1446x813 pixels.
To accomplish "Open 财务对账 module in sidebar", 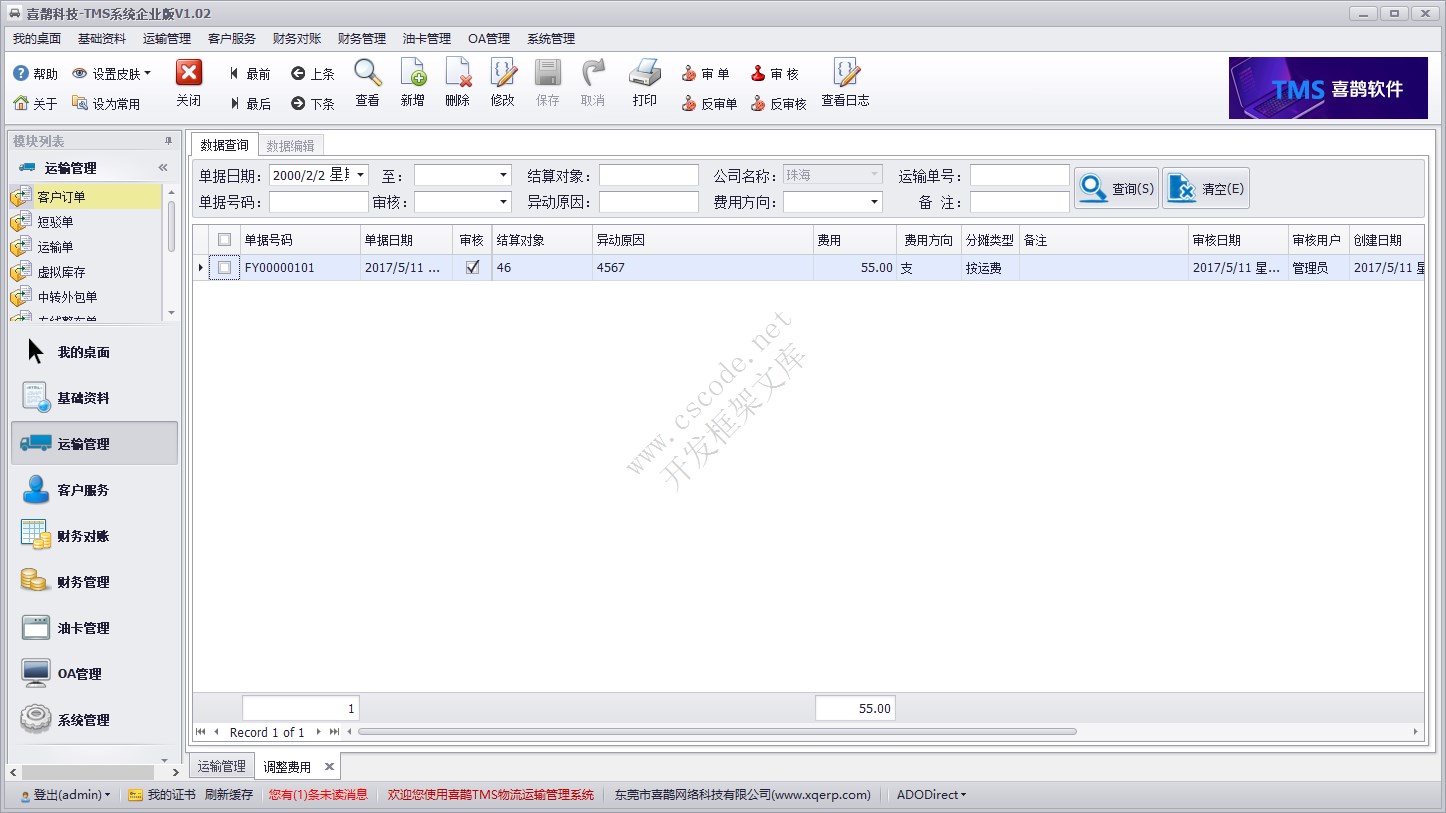I will [x=92, y=536].
